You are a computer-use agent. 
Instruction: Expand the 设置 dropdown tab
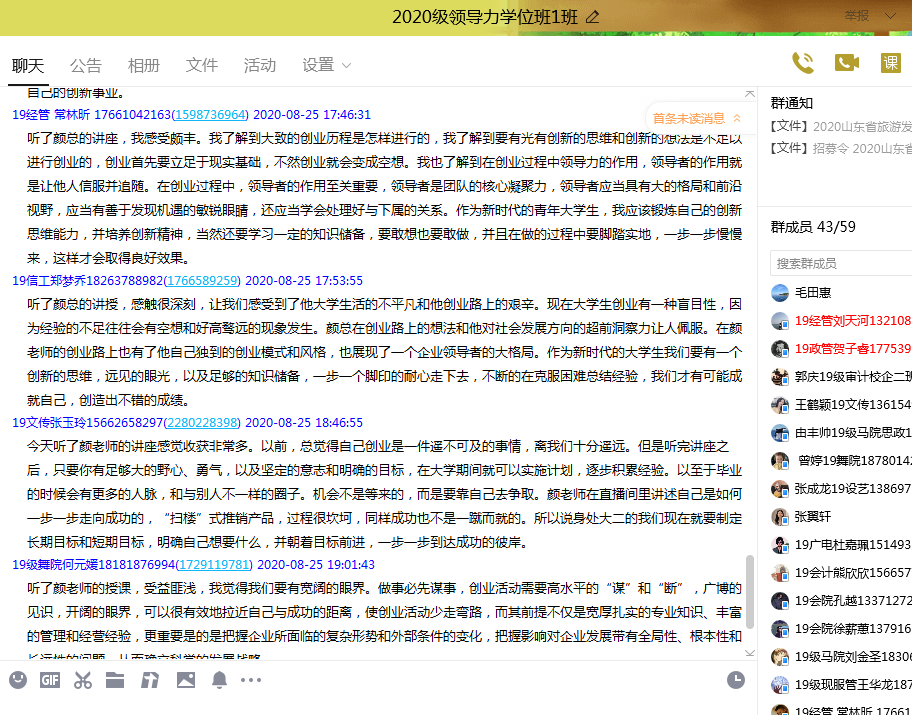point(327,65)
